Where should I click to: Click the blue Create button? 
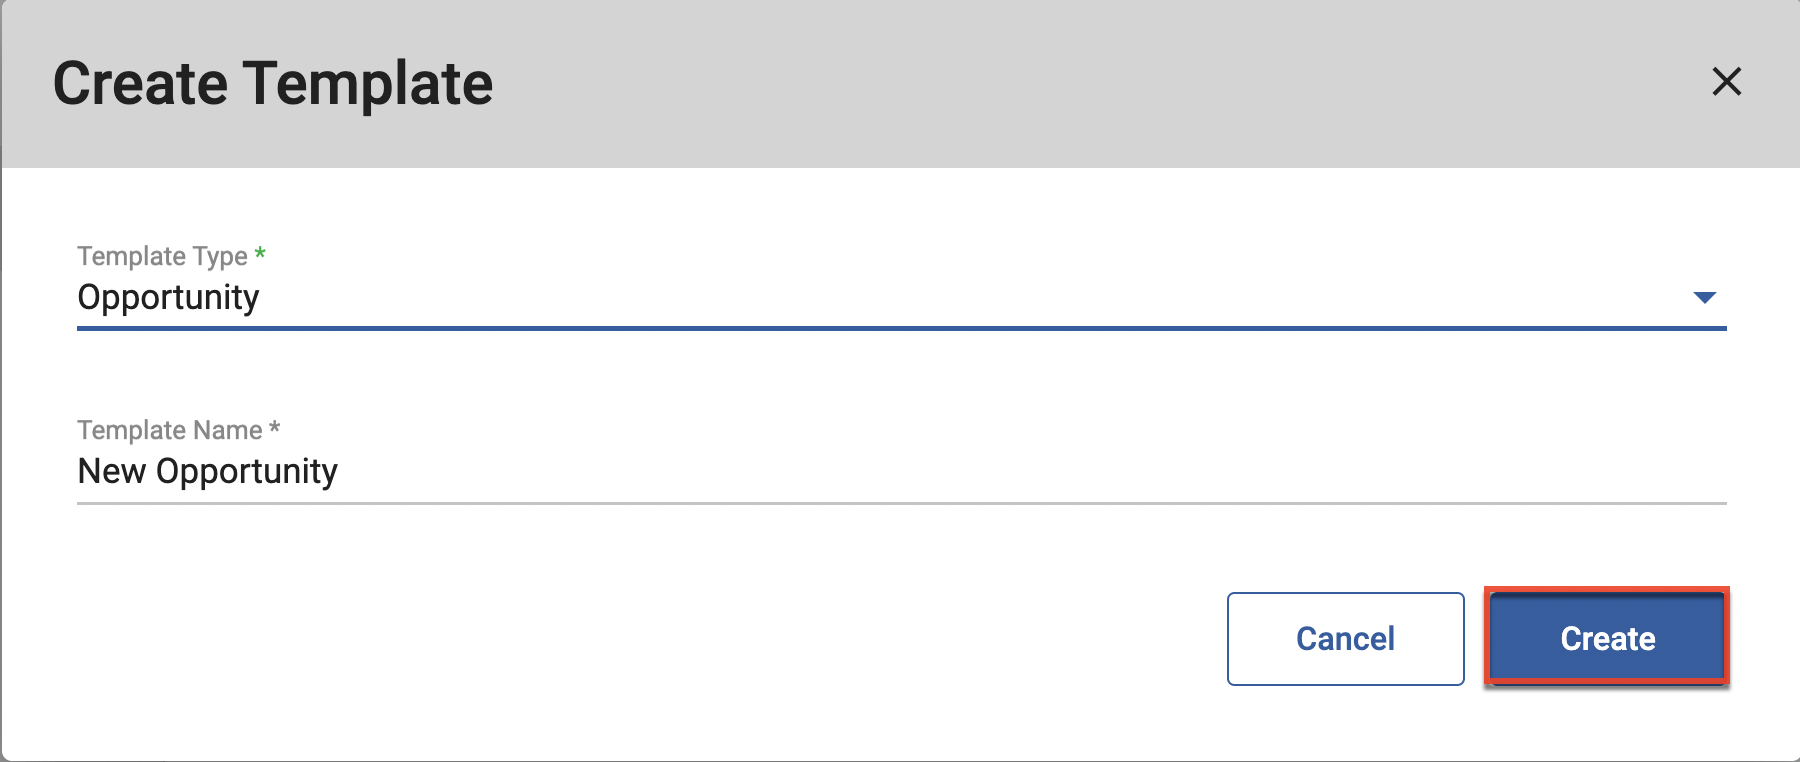click(1607, 638)
